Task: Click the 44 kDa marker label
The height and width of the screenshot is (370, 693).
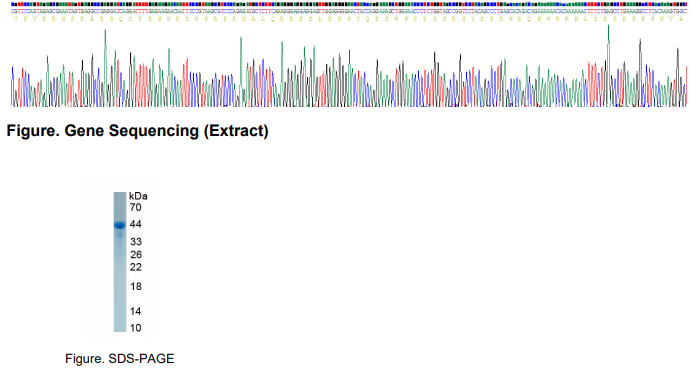Action: click(x=136, y=224)
